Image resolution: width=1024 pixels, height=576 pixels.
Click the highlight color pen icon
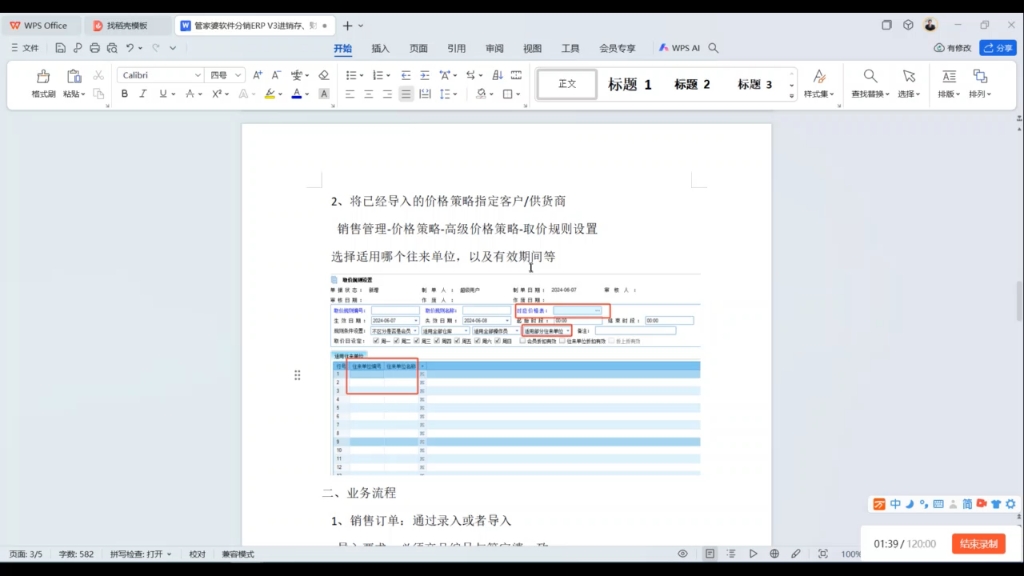pyautogui.click(x=271, y=93)
